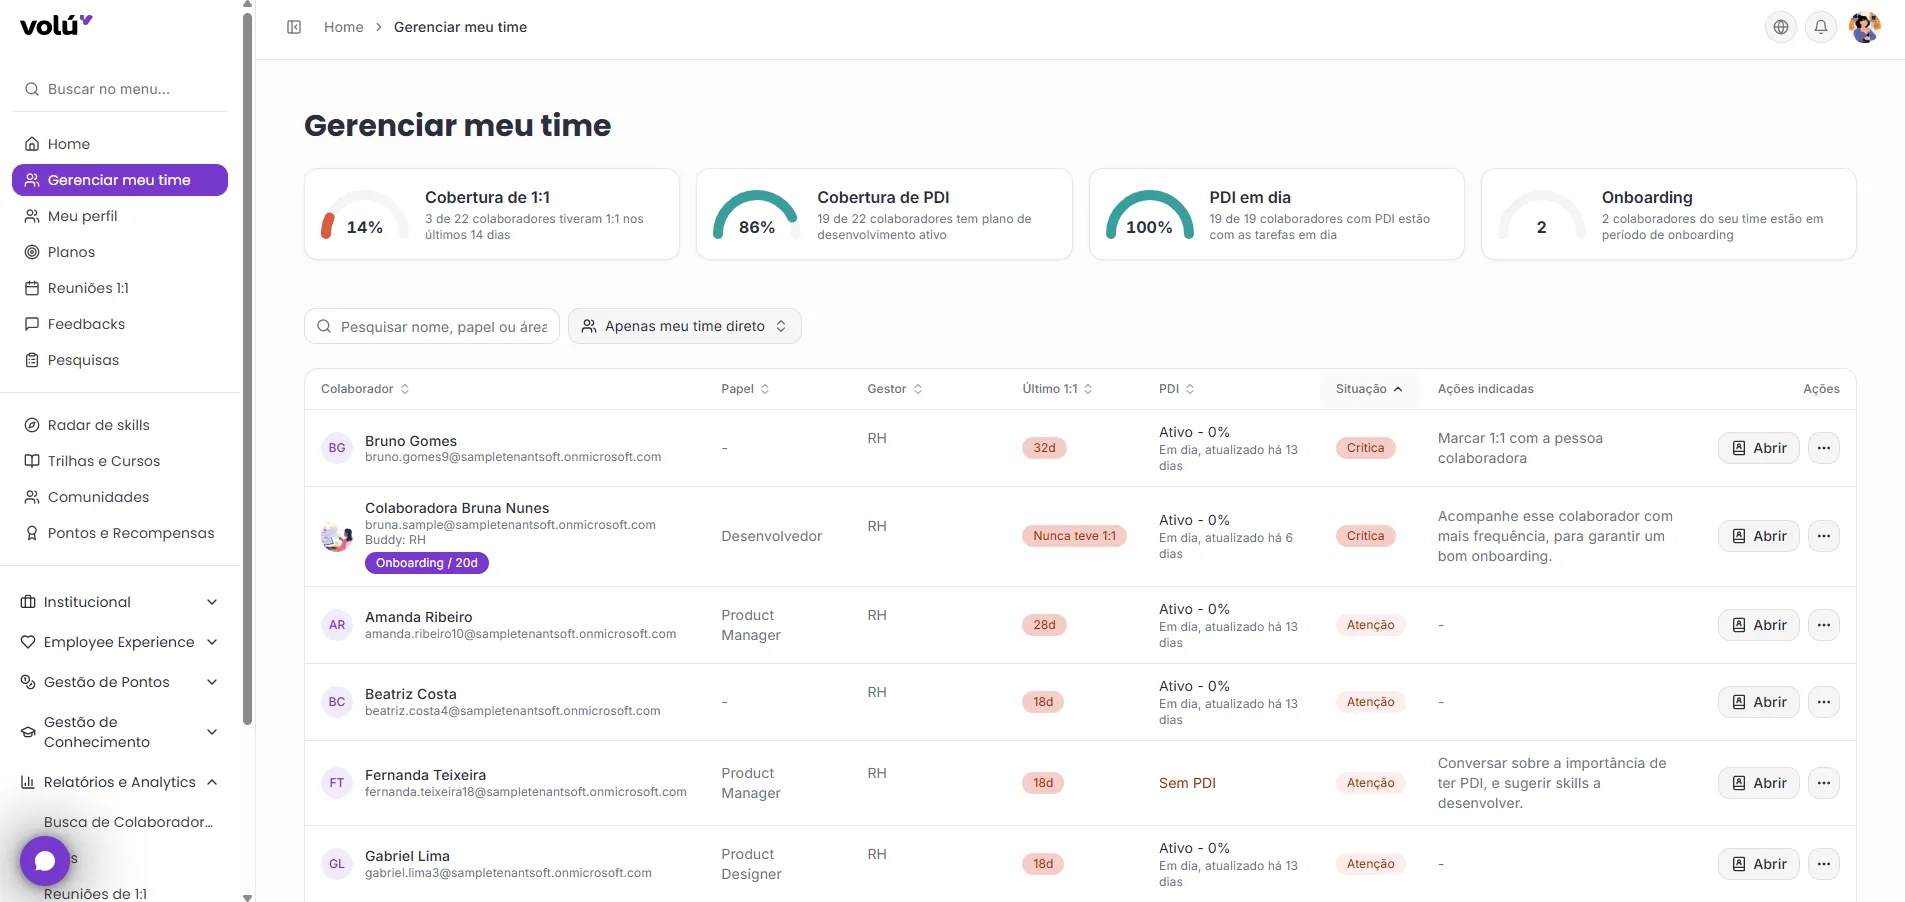Open more options for Bruna Nunes

tap(1824, 536)
